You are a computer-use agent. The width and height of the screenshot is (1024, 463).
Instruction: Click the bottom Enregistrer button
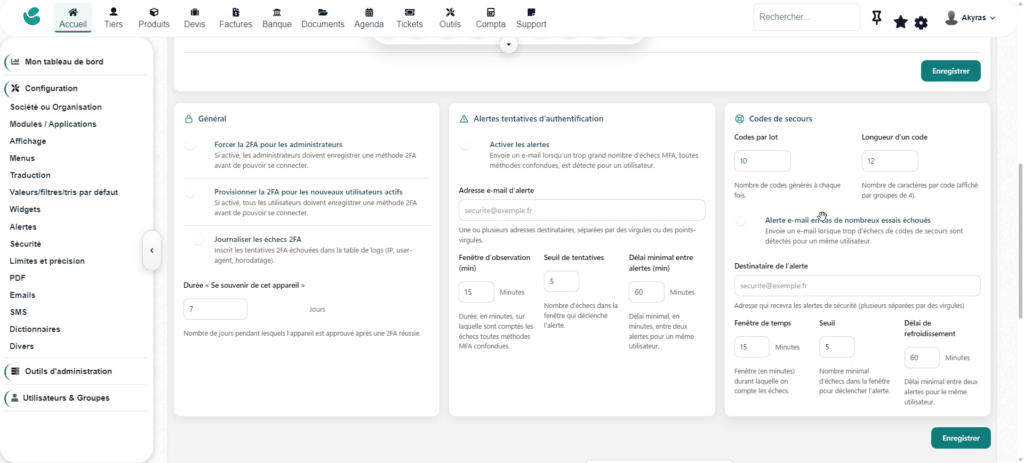(961, 438)
